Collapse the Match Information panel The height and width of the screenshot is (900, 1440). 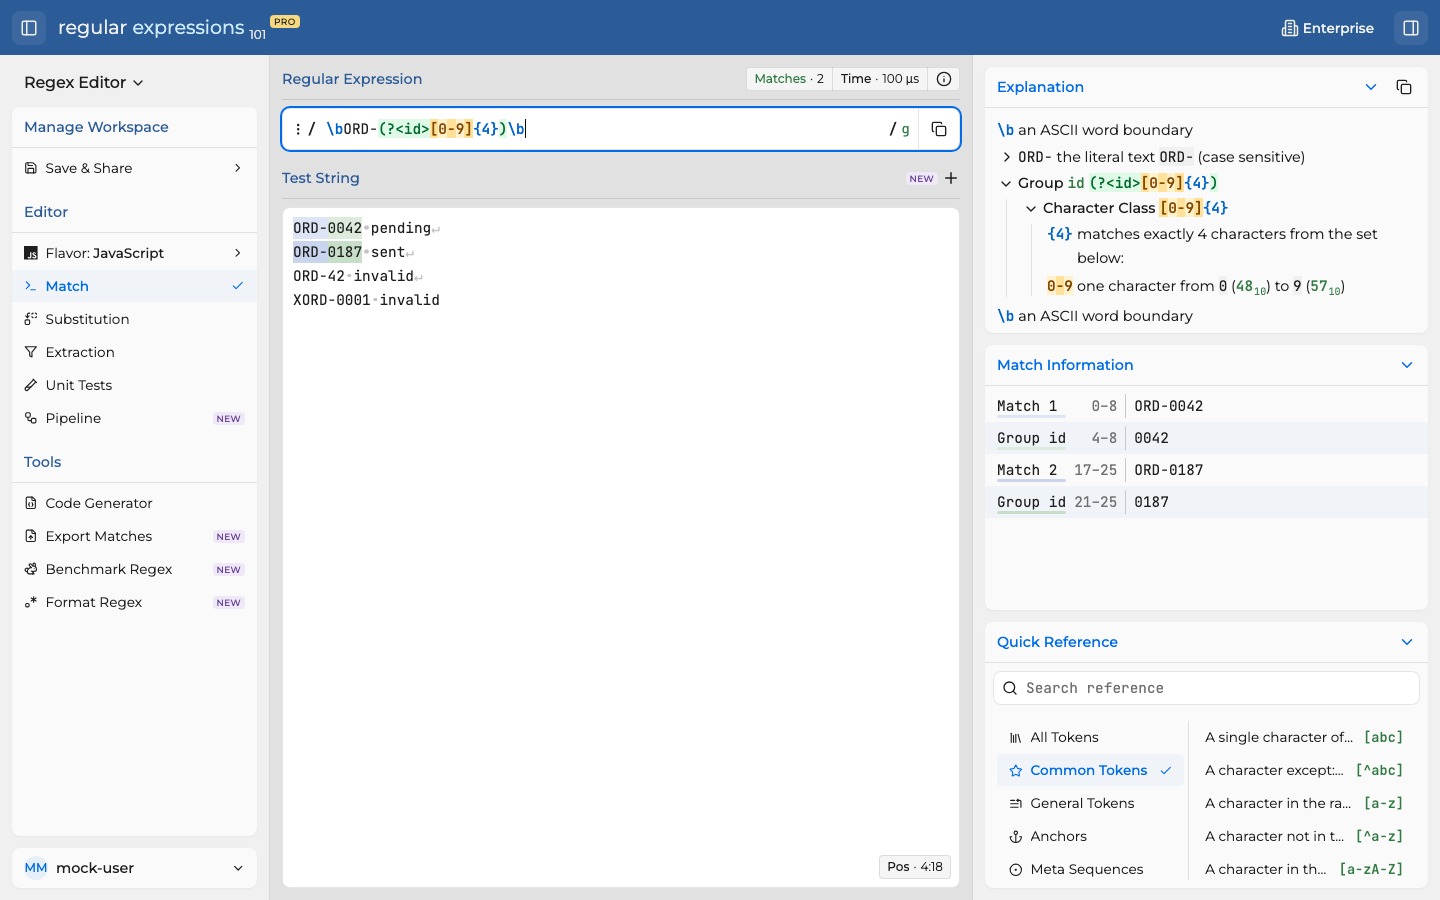1407,365
